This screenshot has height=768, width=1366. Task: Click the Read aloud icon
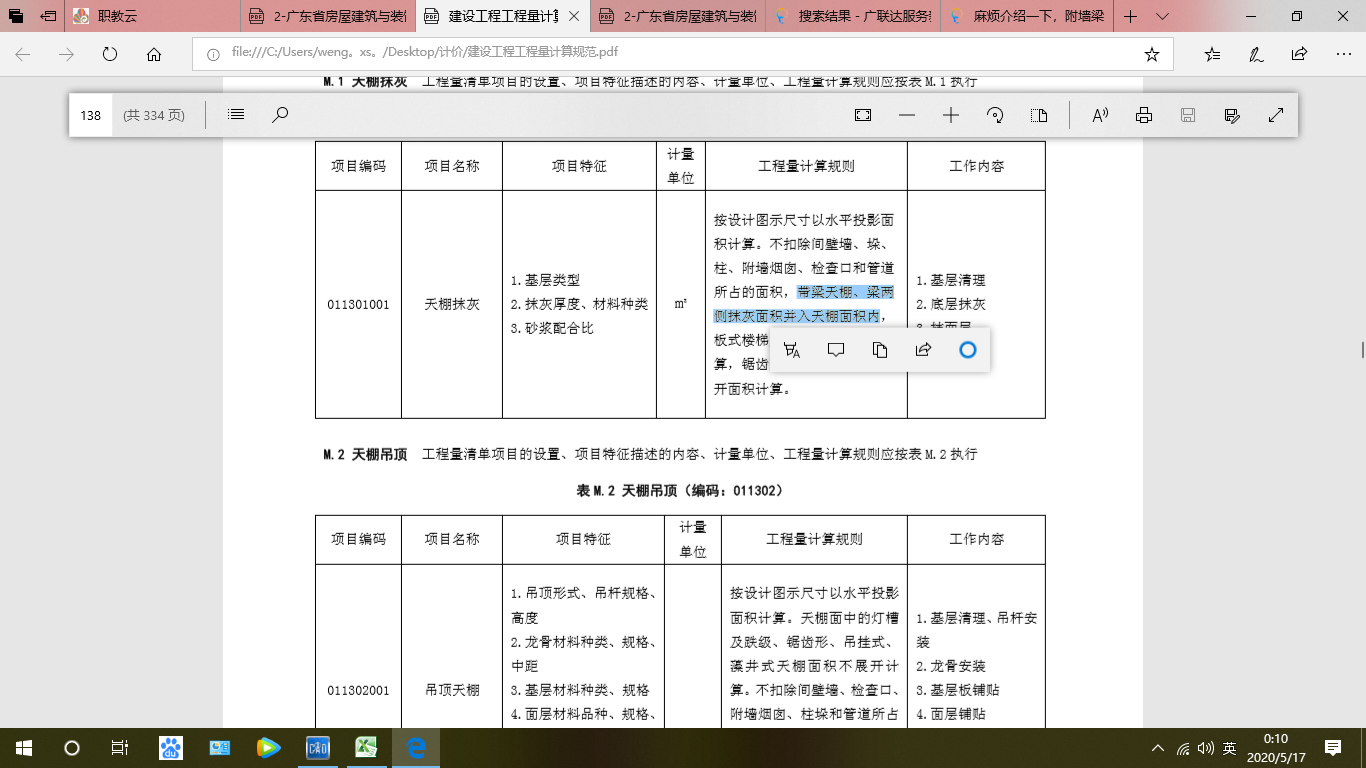coord(1100,115)
